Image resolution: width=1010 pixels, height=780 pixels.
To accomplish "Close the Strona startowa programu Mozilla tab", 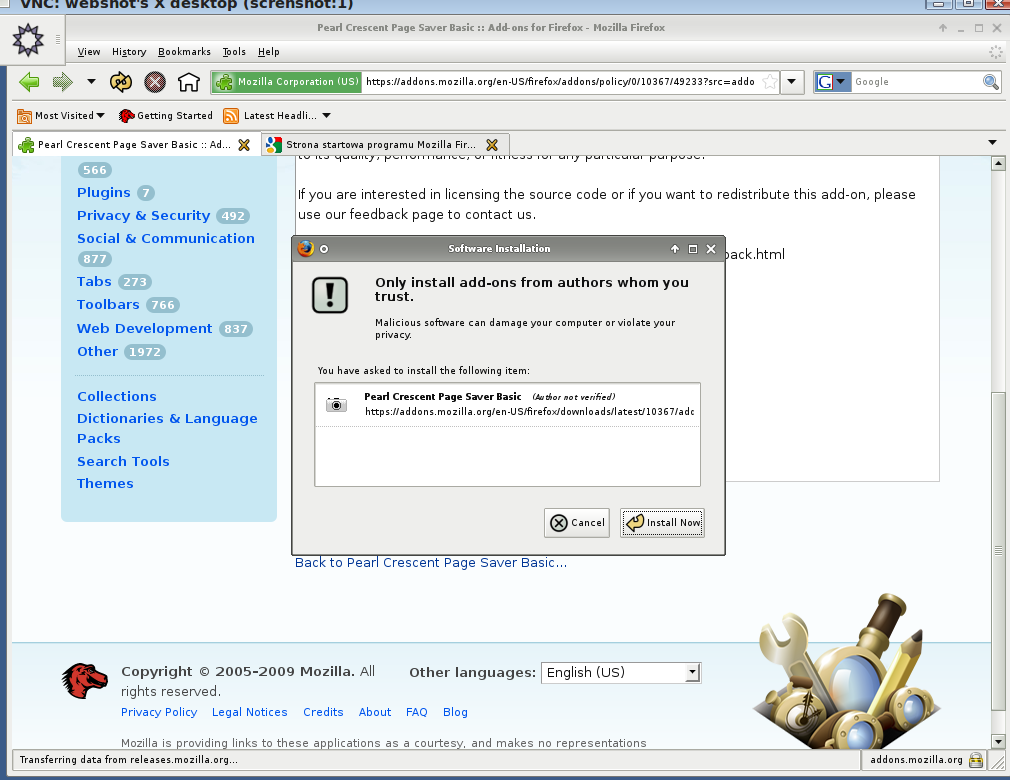I will (x=492, y=145).
